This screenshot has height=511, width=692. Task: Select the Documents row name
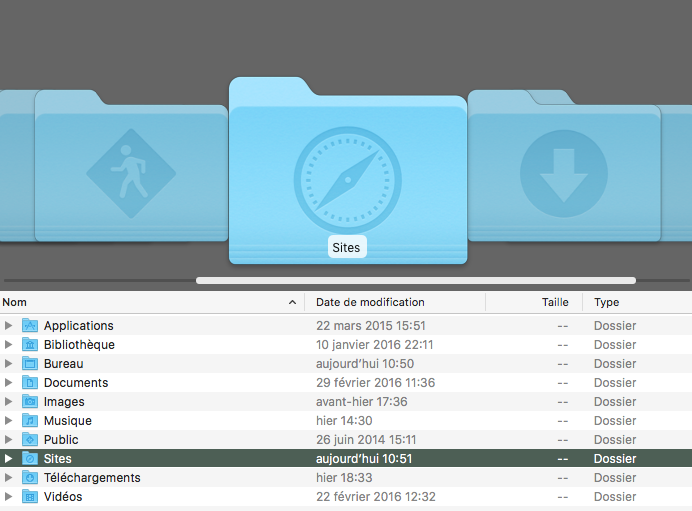[76, 383]
